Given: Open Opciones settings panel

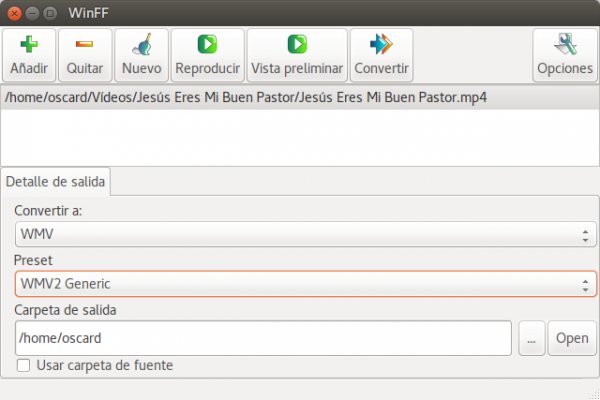Looking at the screenshot, I should (565, 55).
